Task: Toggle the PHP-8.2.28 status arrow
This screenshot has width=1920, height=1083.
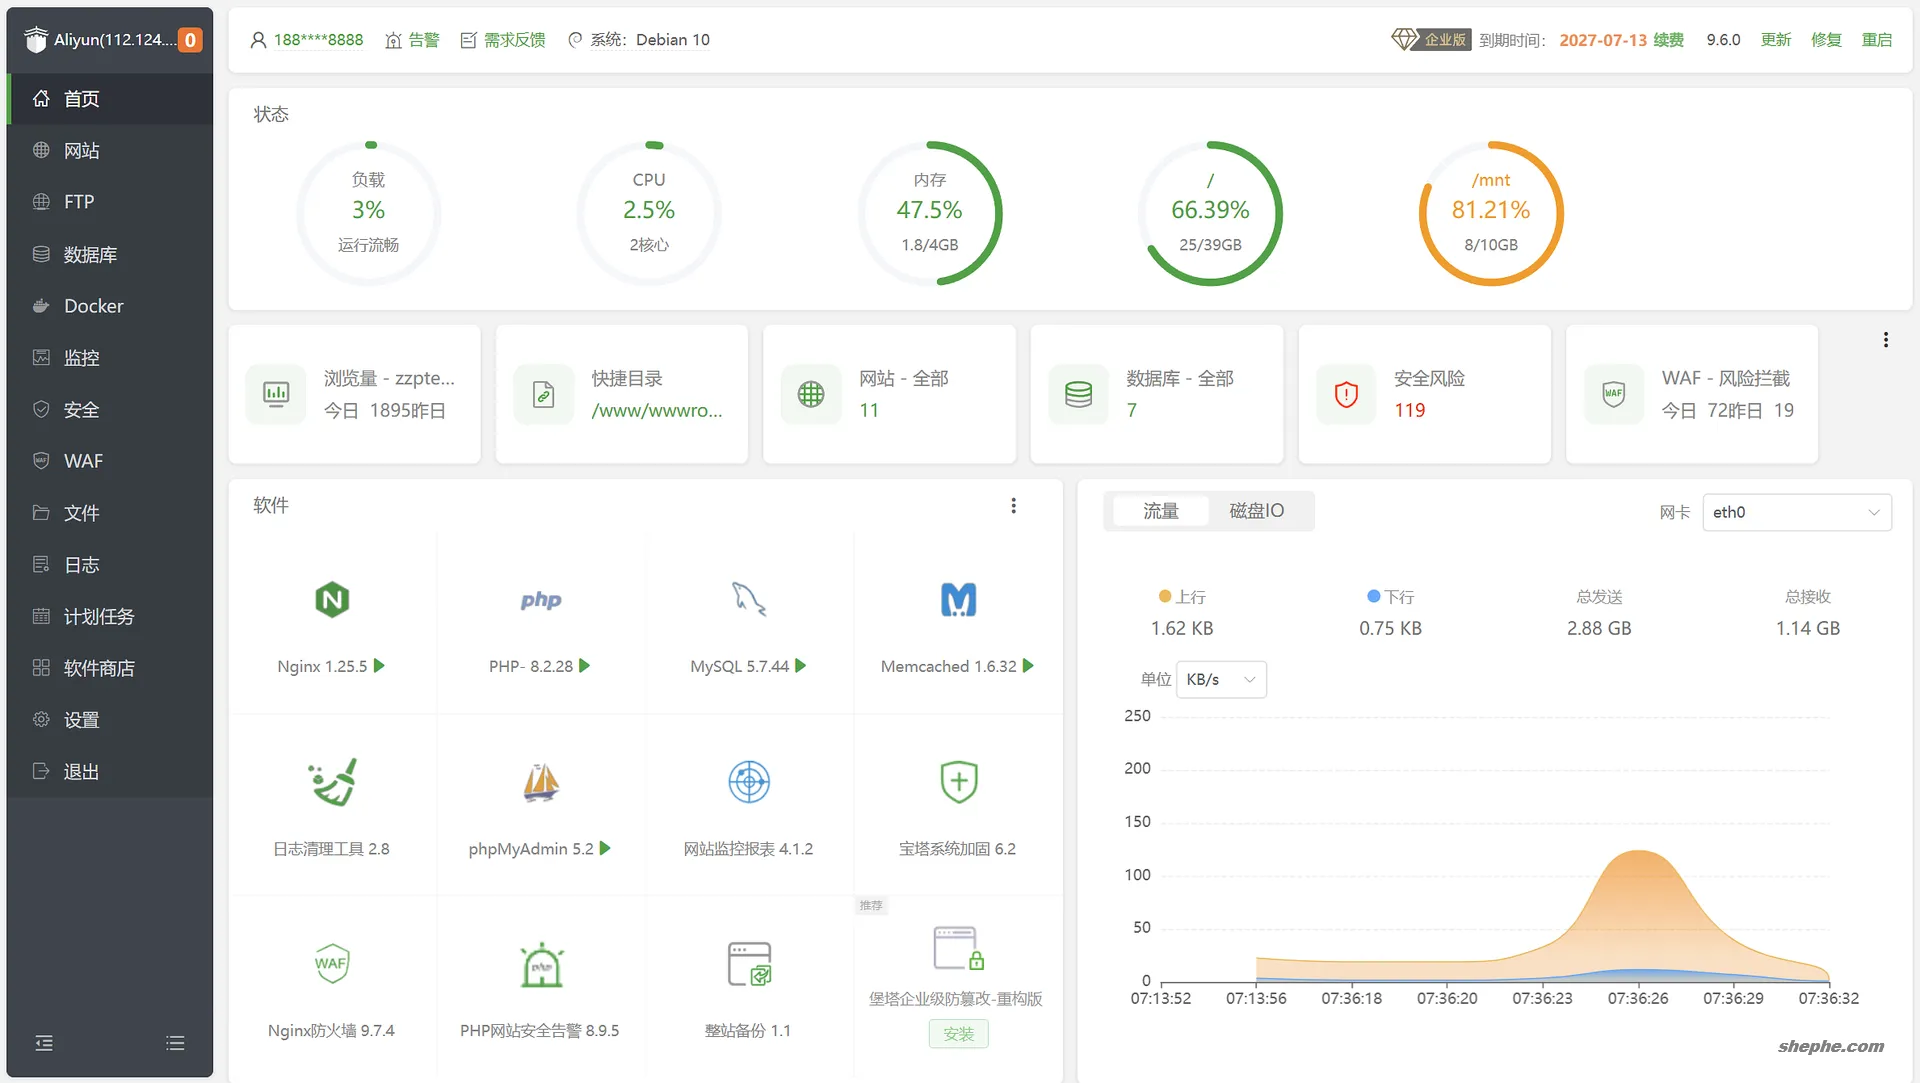Action: coord(585,666)
